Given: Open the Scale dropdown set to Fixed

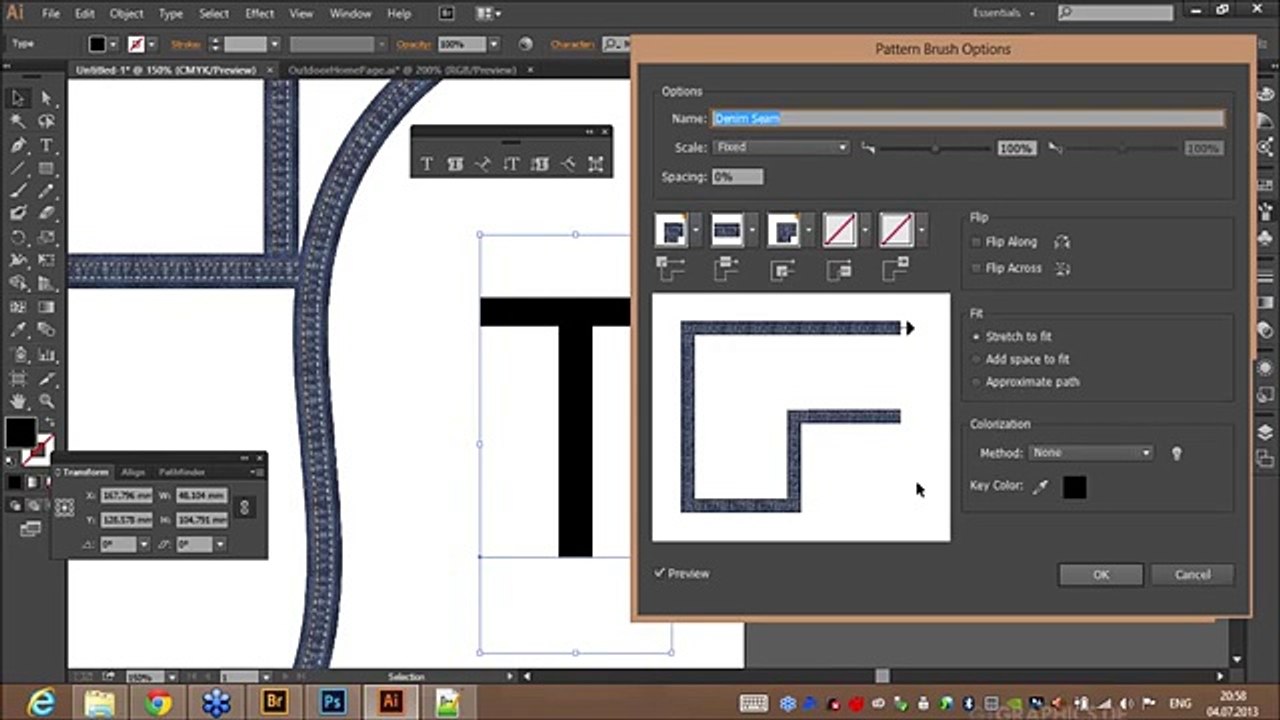Looking at the screenshot, I should tap(781, 147).
